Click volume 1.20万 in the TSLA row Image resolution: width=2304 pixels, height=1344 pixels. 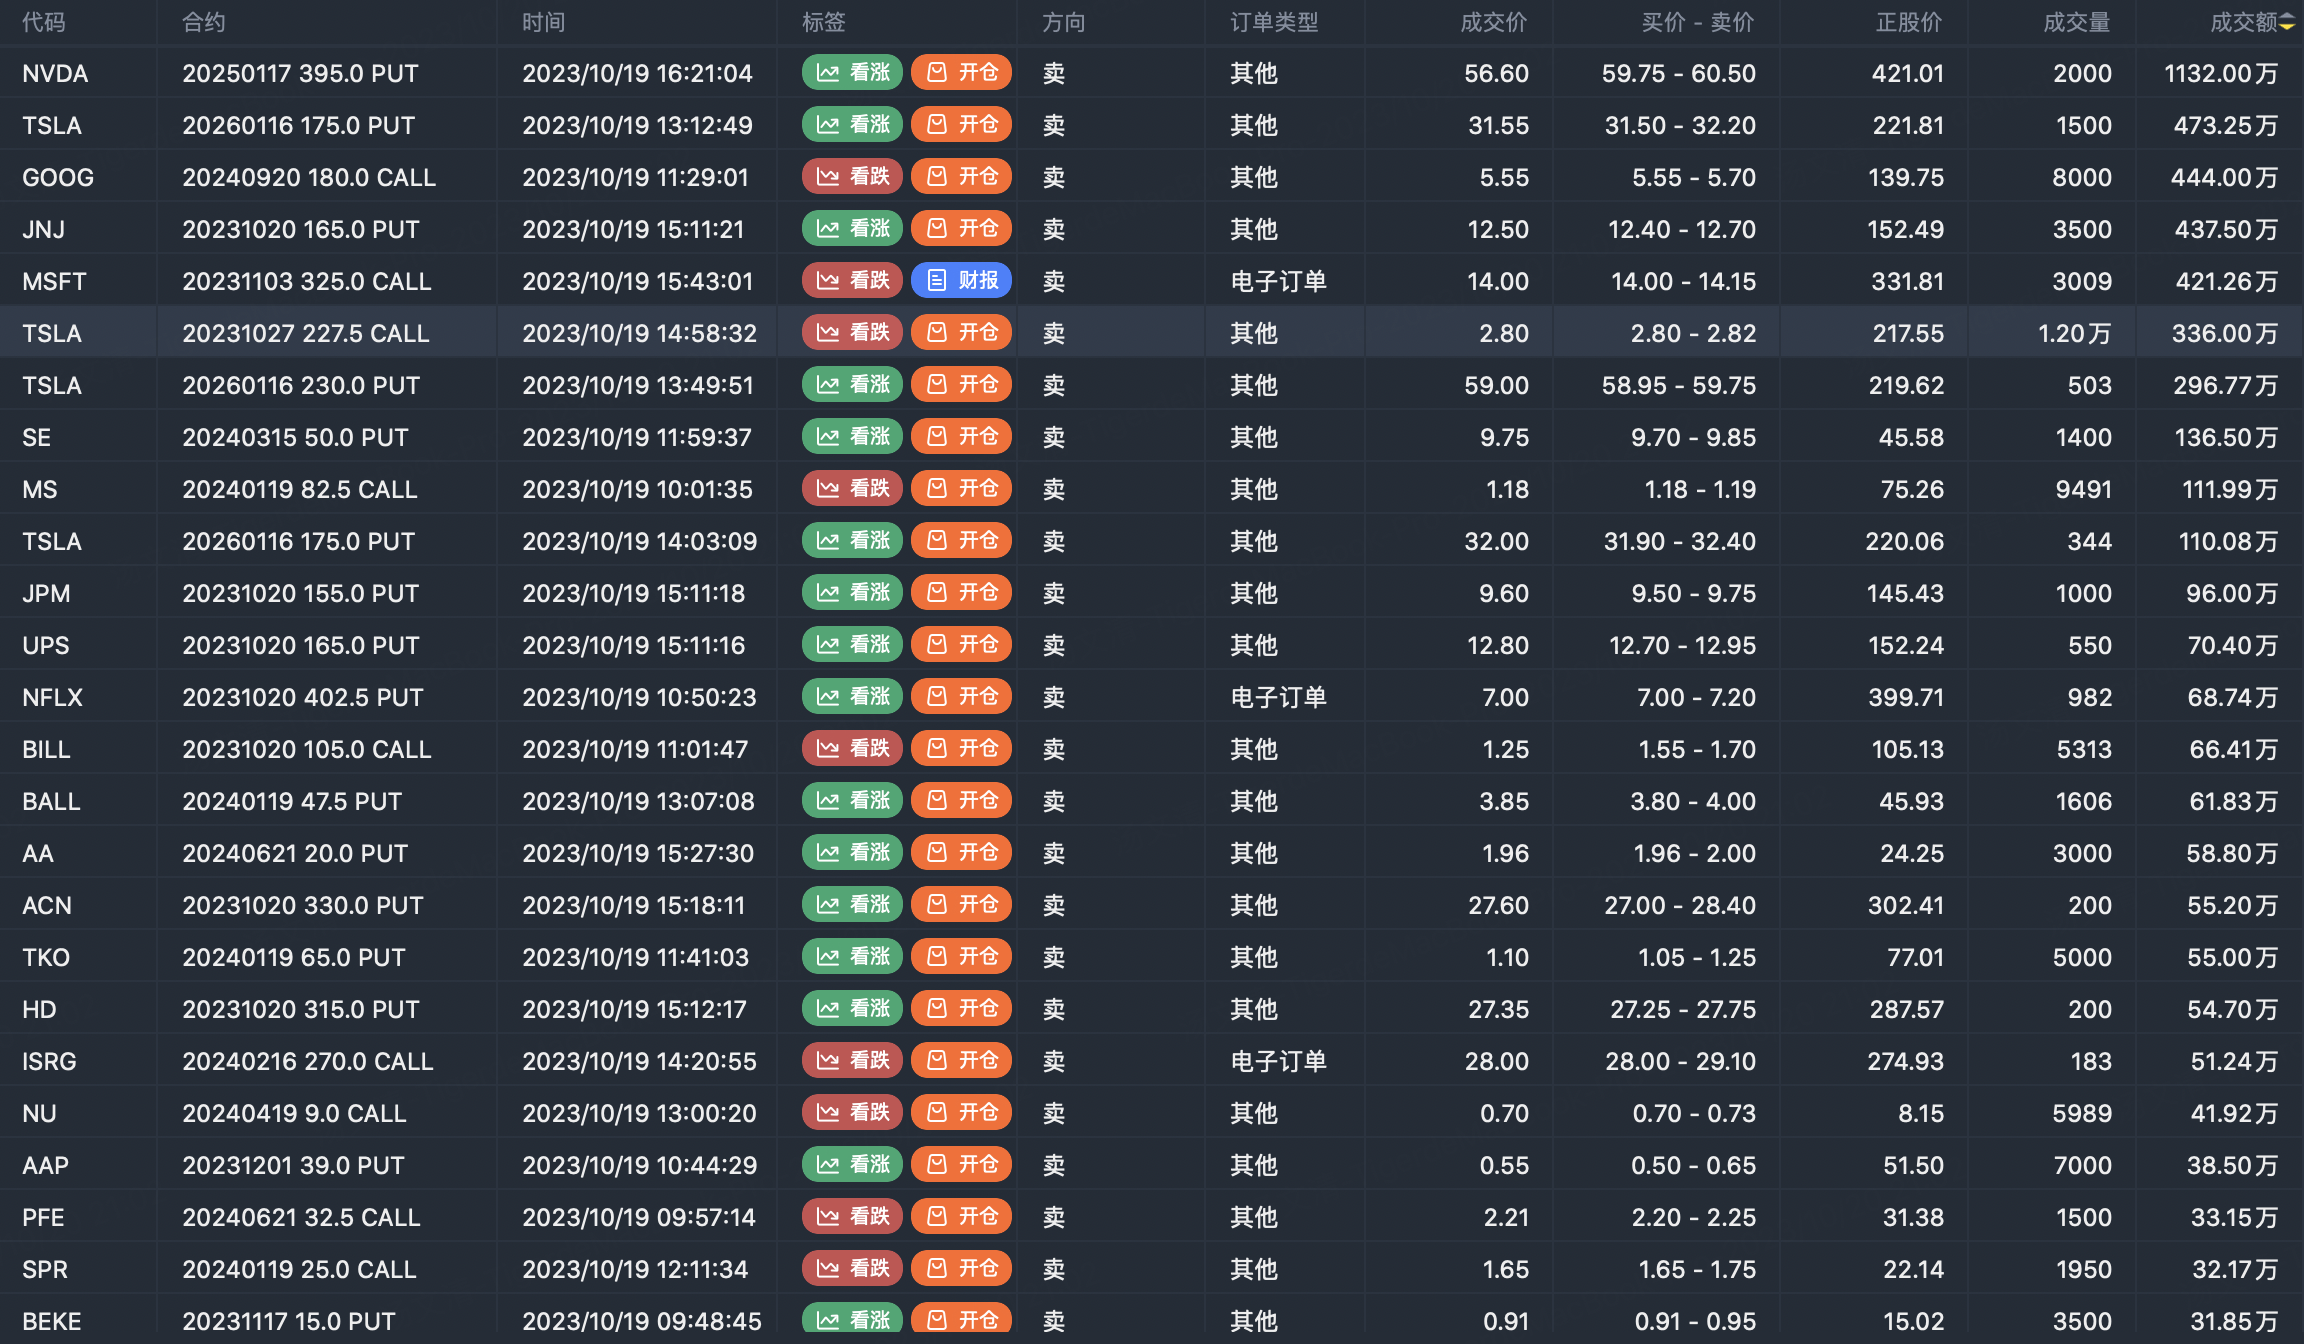[2075, 333]
